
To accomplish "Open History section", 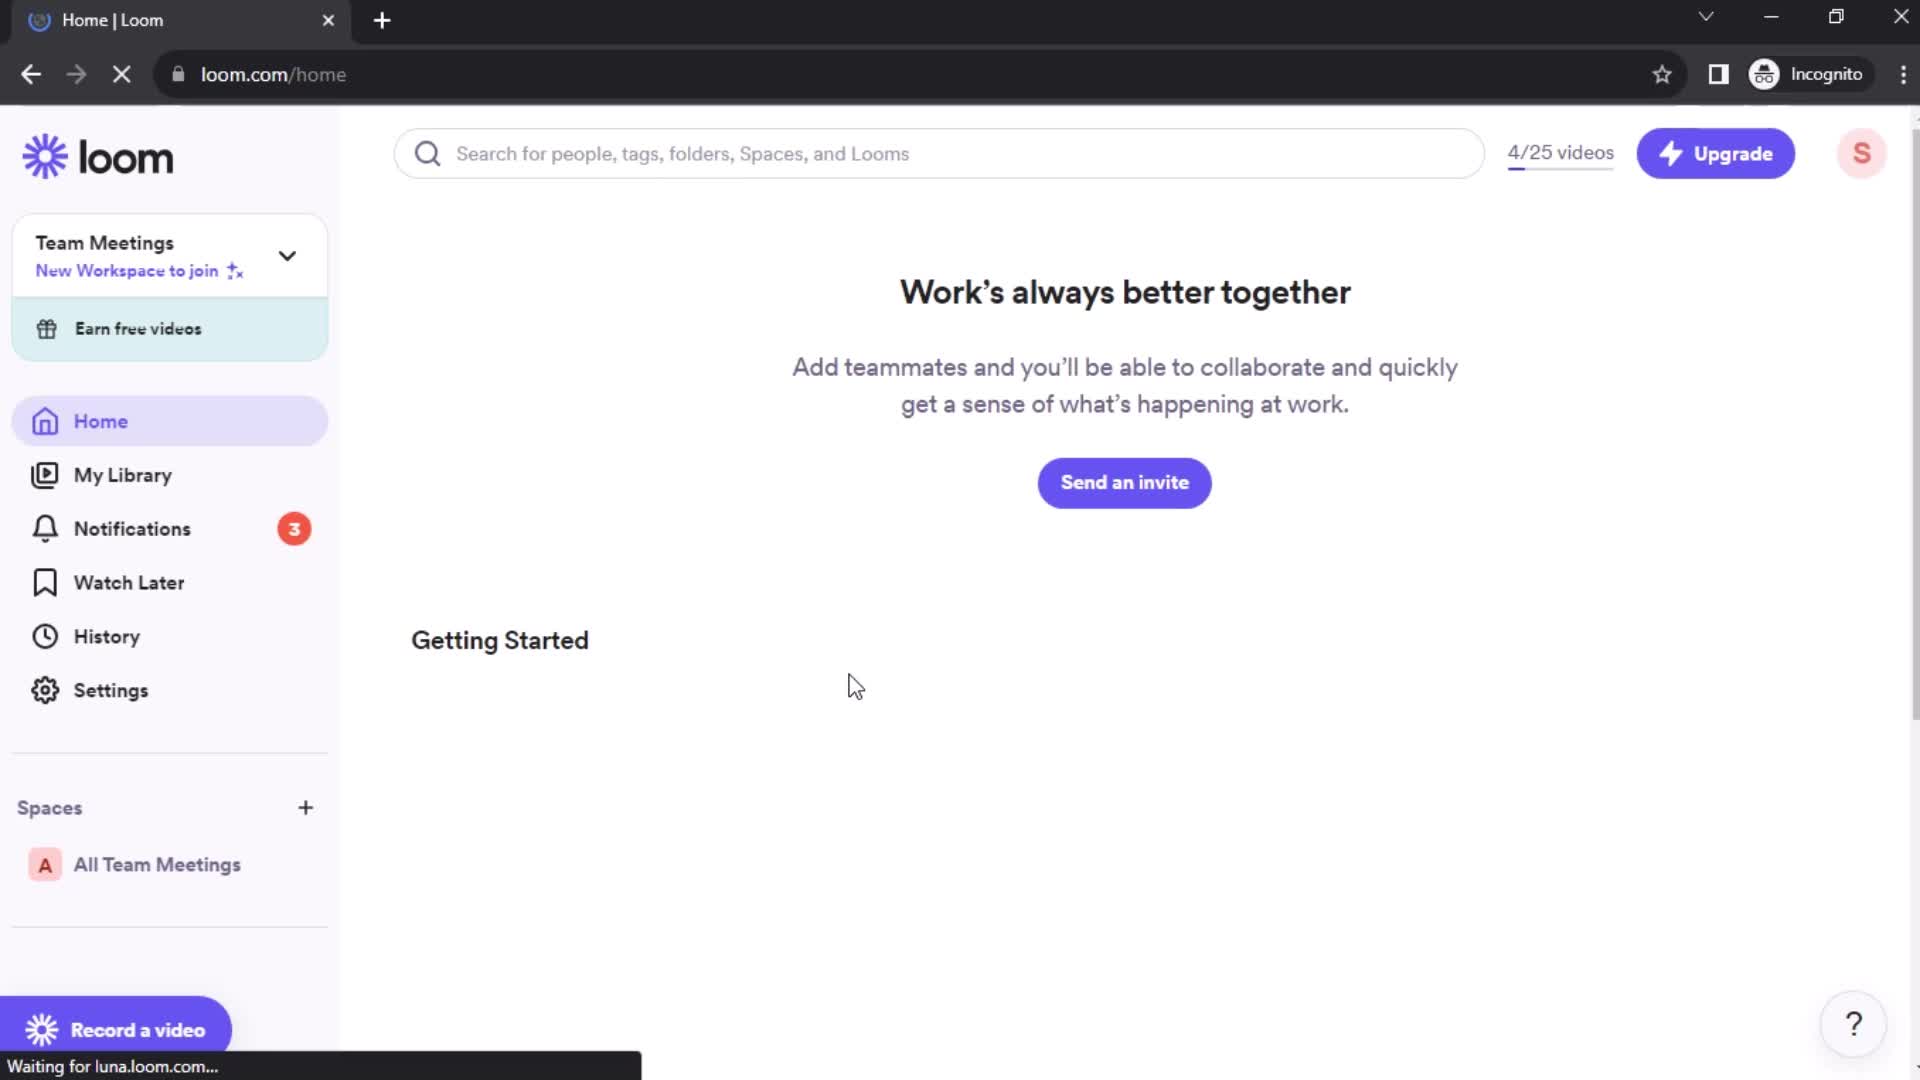I will [x=105, y=636].
